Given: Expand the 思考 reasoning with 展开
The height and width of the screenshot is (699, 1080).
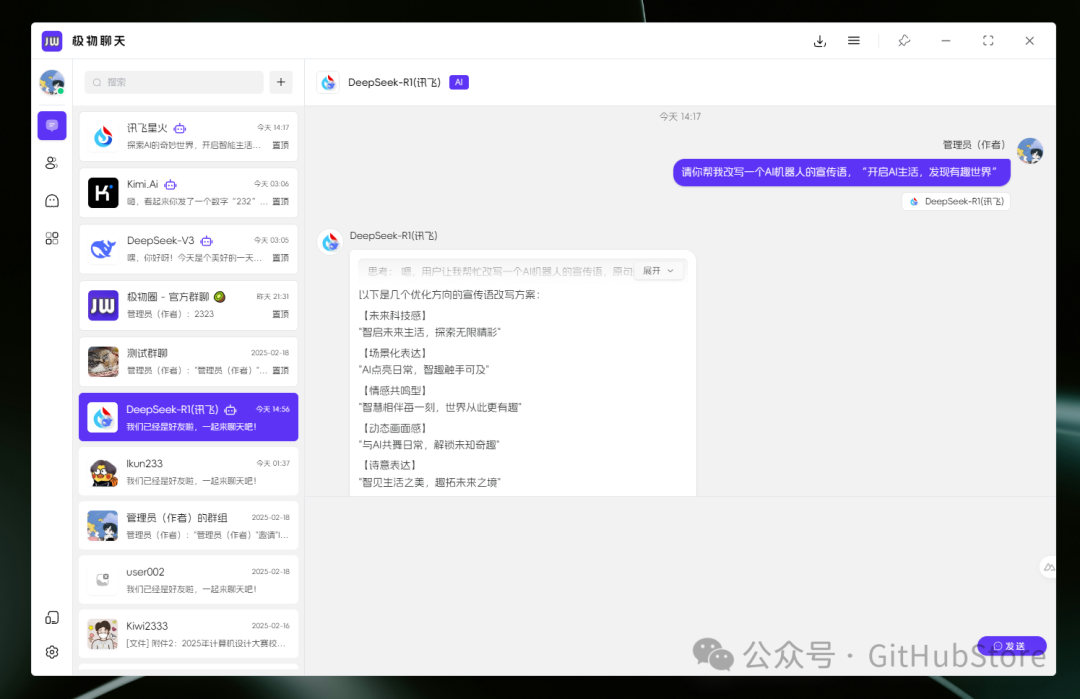Looking at the screenshot, I should (658, 271).
